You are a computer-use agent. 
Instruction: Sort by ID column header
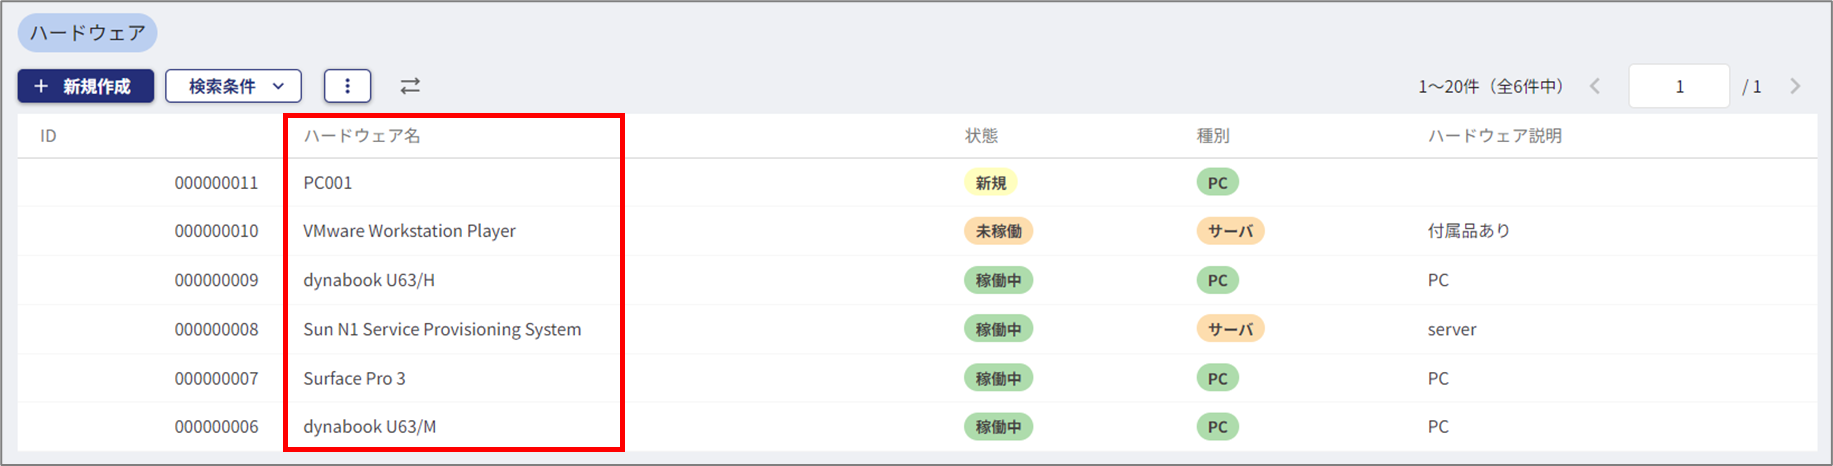[48, 136]
